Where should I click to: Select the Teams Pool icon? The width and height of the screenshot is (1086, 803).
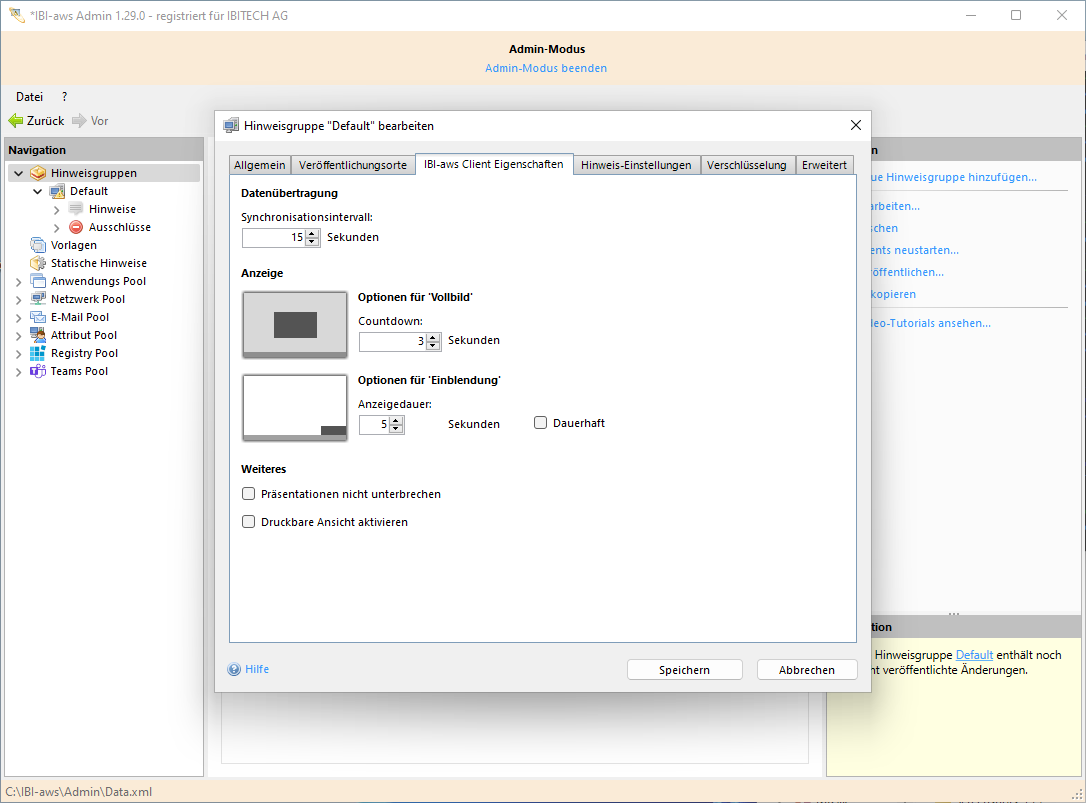pyautogui.click(x=38, y=371)
